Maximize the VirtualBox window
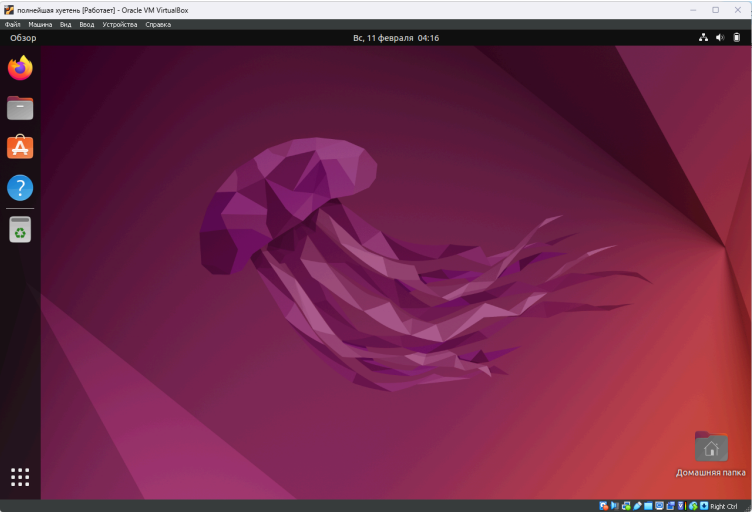The height and width of the screenshot is (512, 753). point(716,10)
